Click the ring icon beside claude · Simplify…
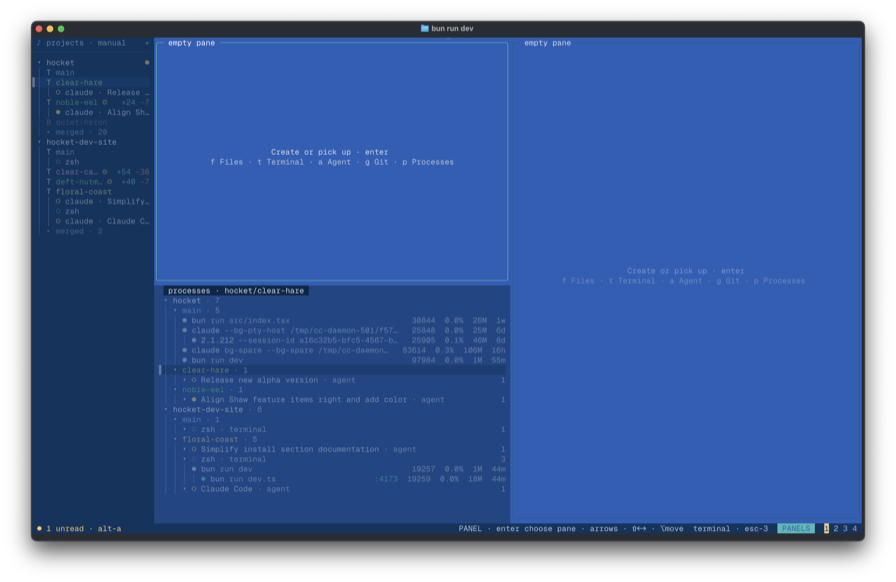 [x=58, y=201]
